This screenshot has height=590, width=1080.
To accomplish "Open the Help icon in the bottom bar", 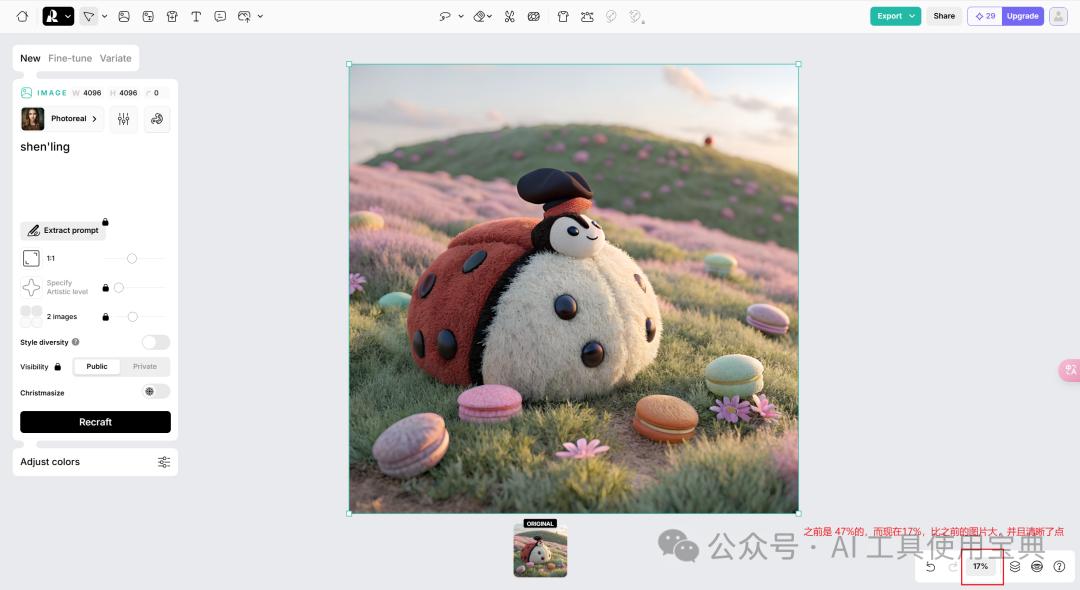I will click(x=1060, y=566).
